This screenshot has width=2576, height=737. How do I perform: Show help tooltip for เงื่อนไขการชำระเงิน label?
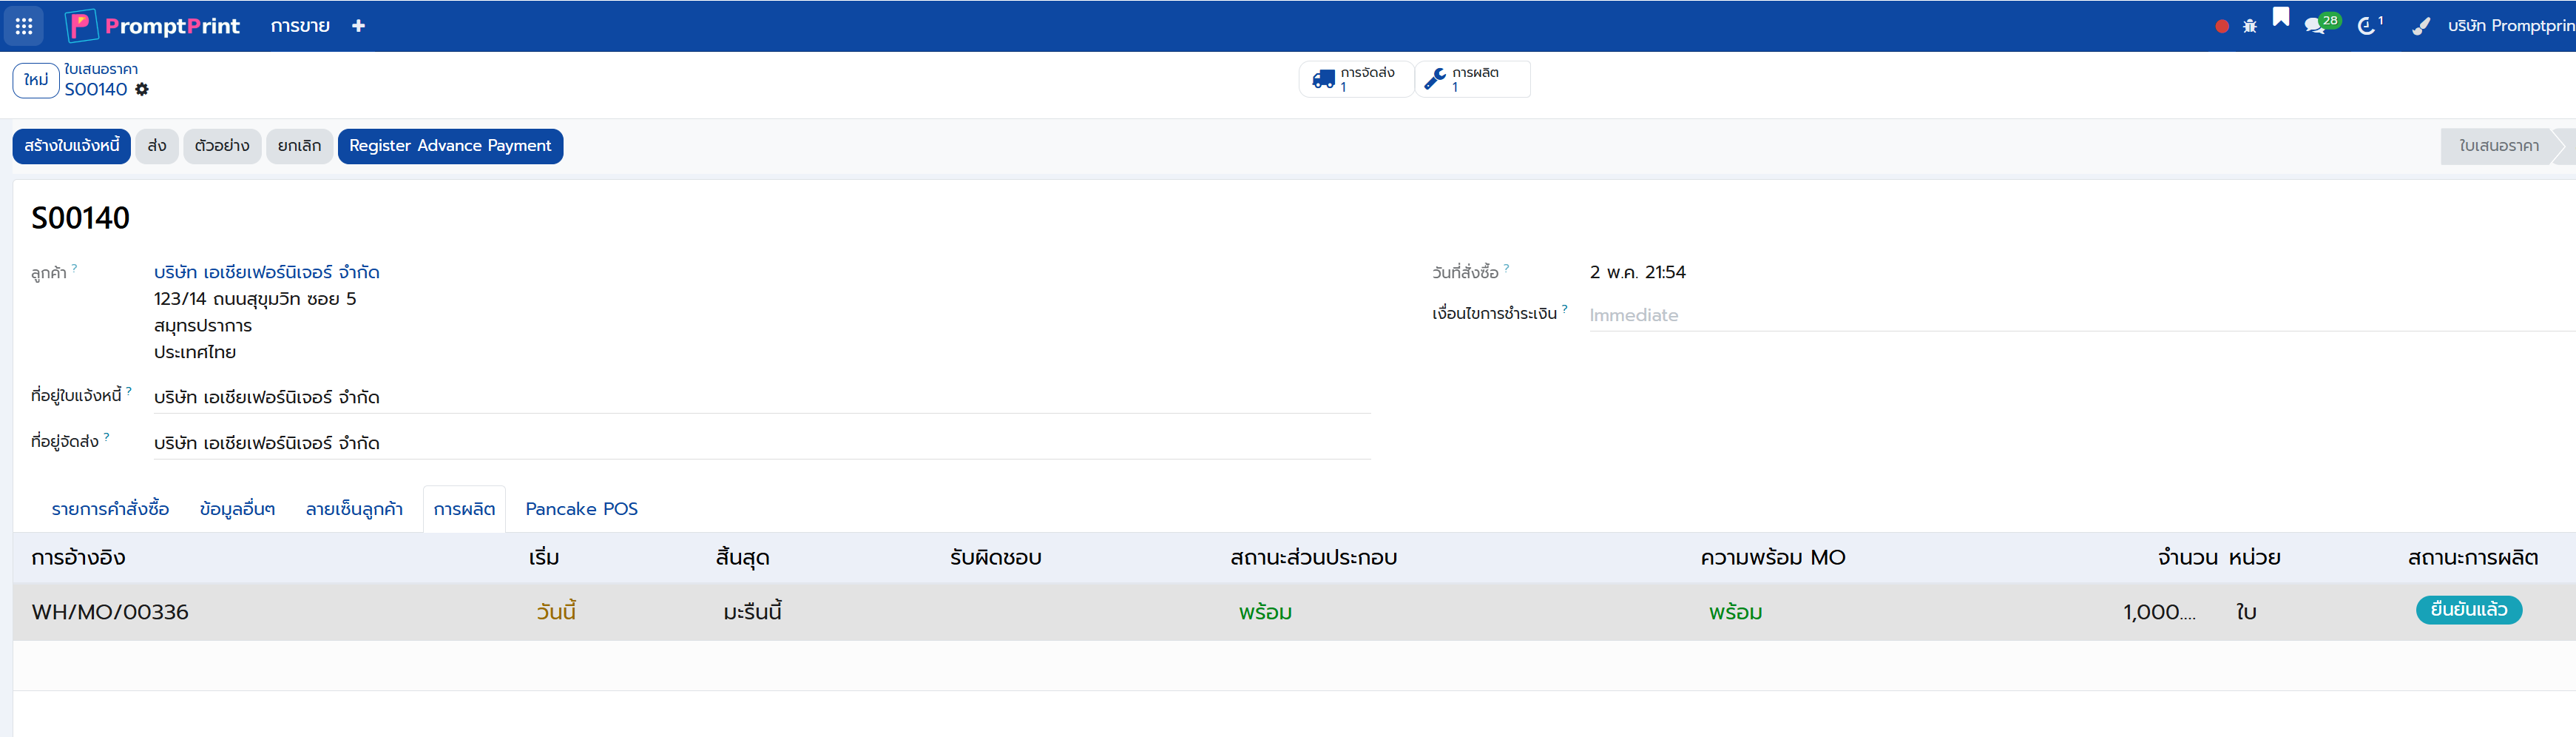tap(1565, 308)
